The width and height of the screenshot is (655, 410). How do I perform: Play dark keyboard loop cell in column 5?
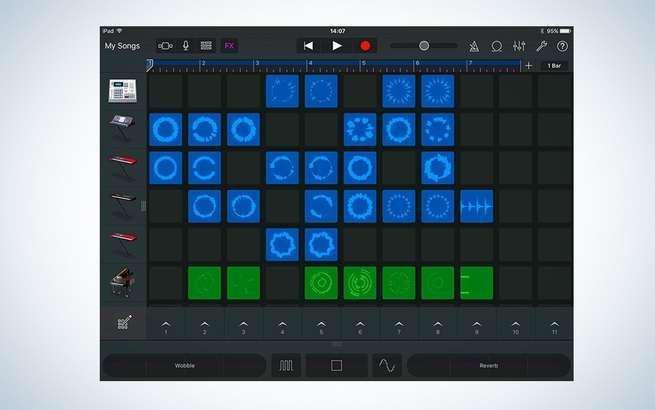click(x=321, y=206)
